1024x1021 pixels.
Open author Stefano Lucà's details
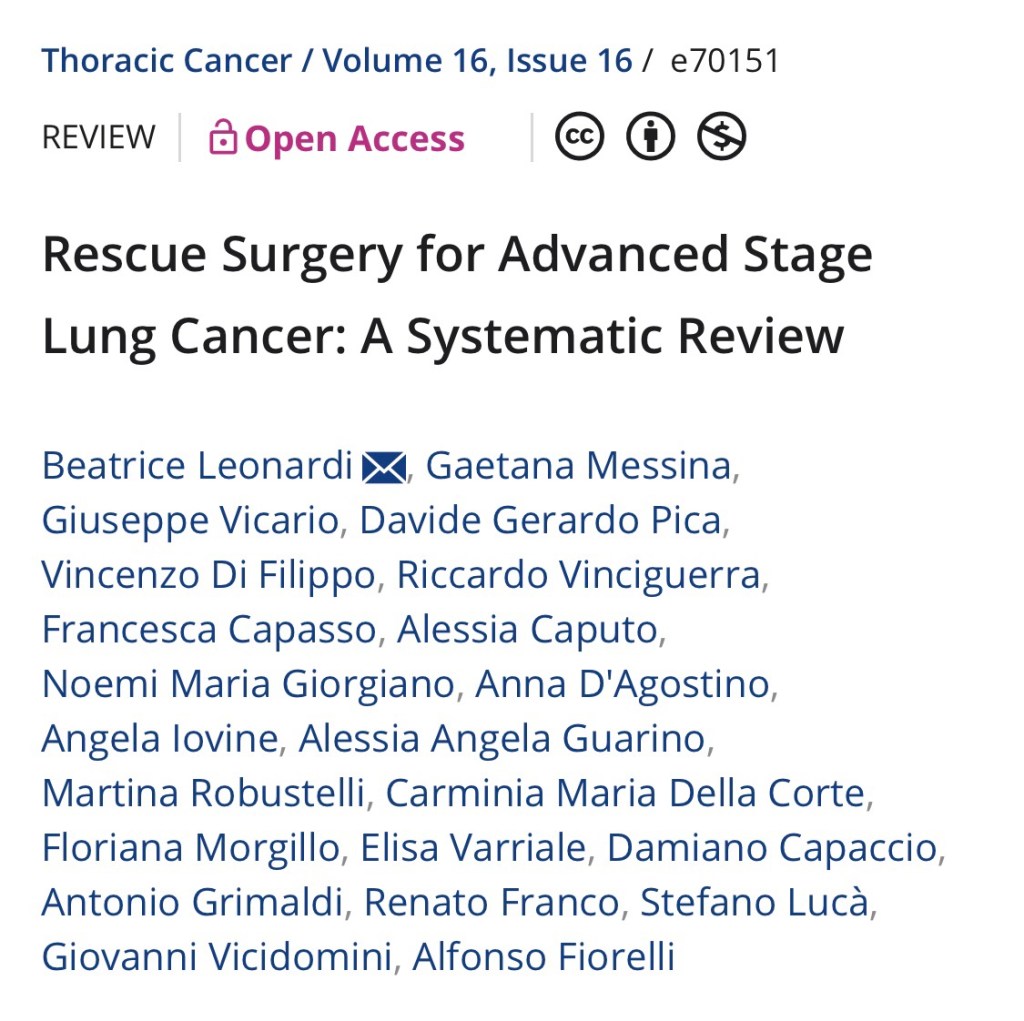pyautogui.click(x=754, y=902)
